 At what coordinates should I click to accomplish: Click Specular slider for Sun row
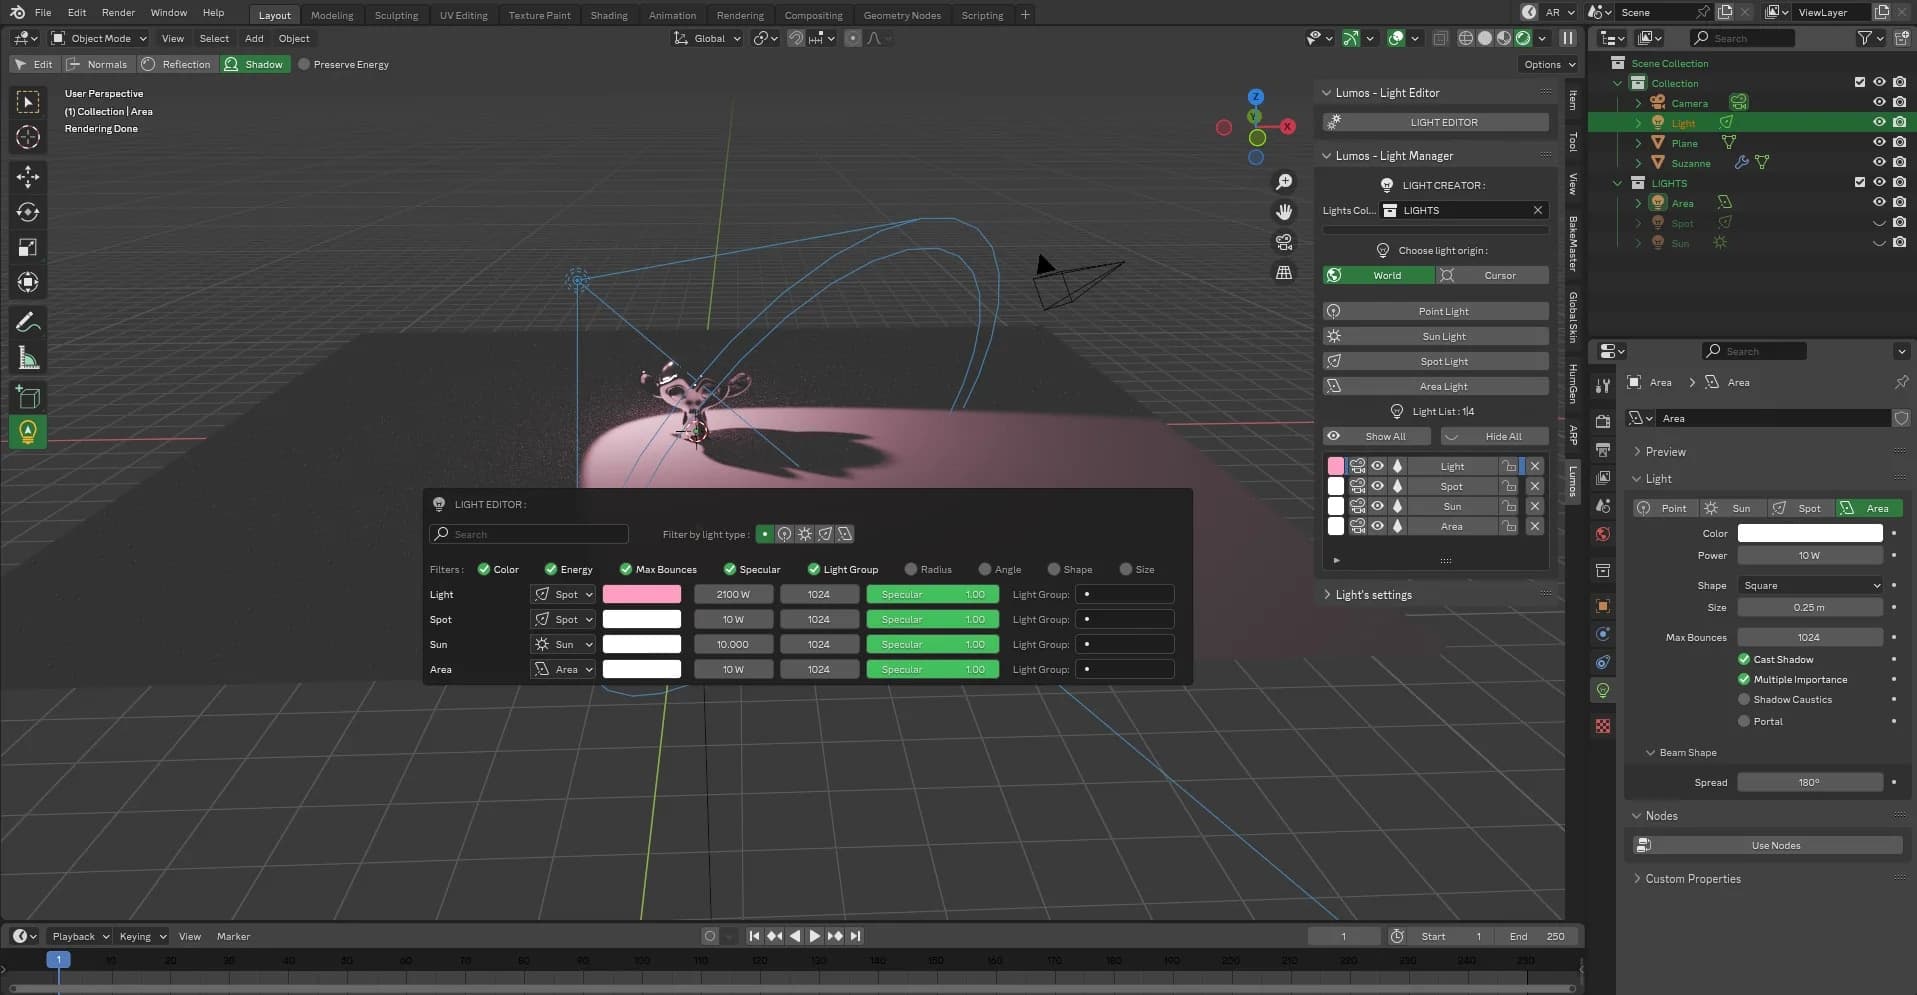[x=933, y=644]
